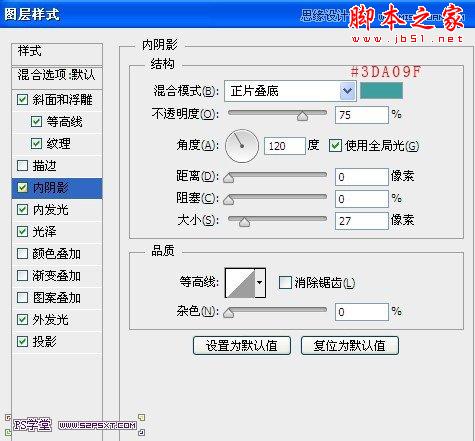This screenshot has height=441, width=475.
Task: Click the 杂色 slider handle
Action: point(228,313)
